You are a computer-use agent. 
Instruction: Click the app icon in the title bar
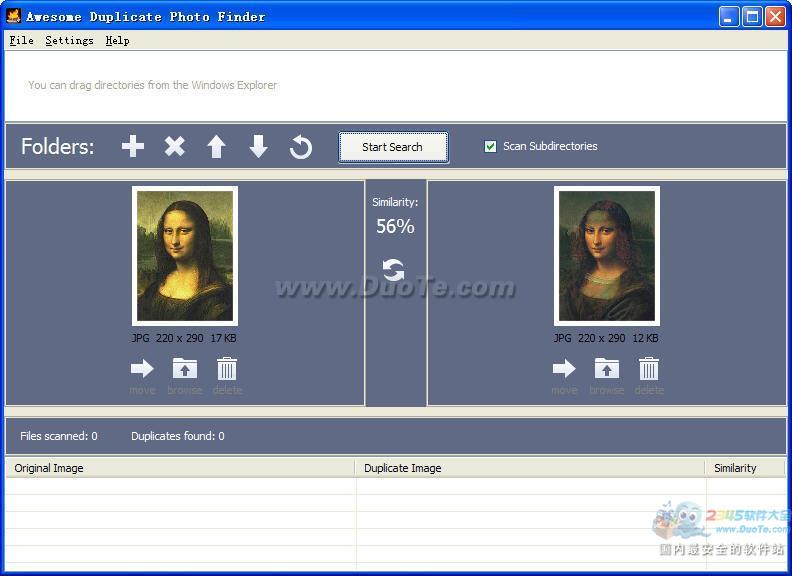(13, 16)
